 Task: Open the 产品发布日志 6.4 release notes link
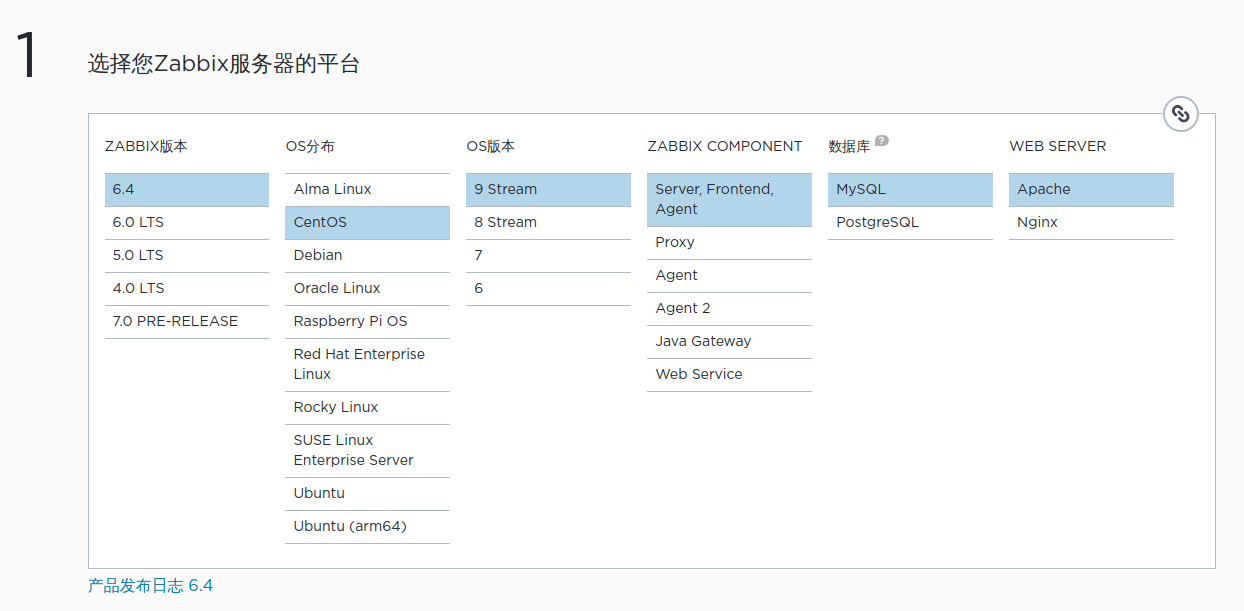point(150,585)
